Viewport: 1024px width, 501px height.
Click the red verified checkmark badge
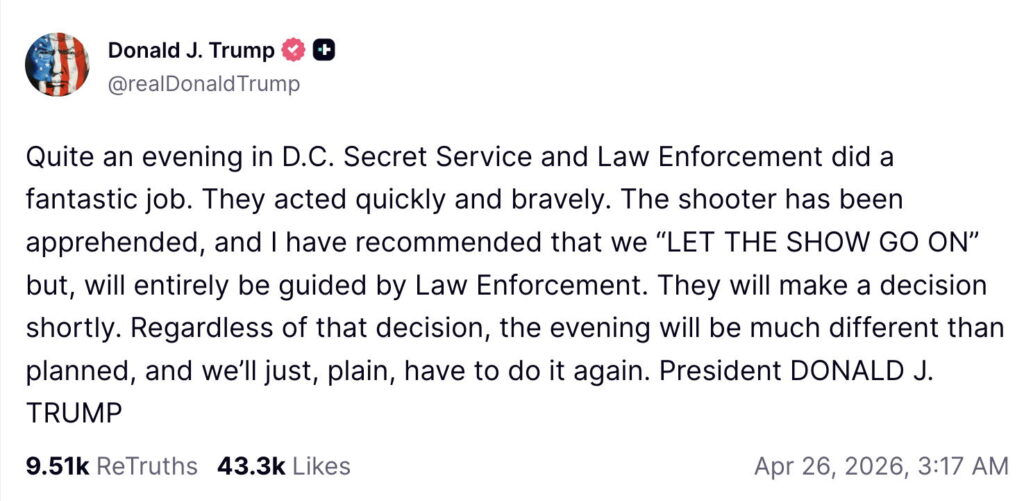coord(296,49)
